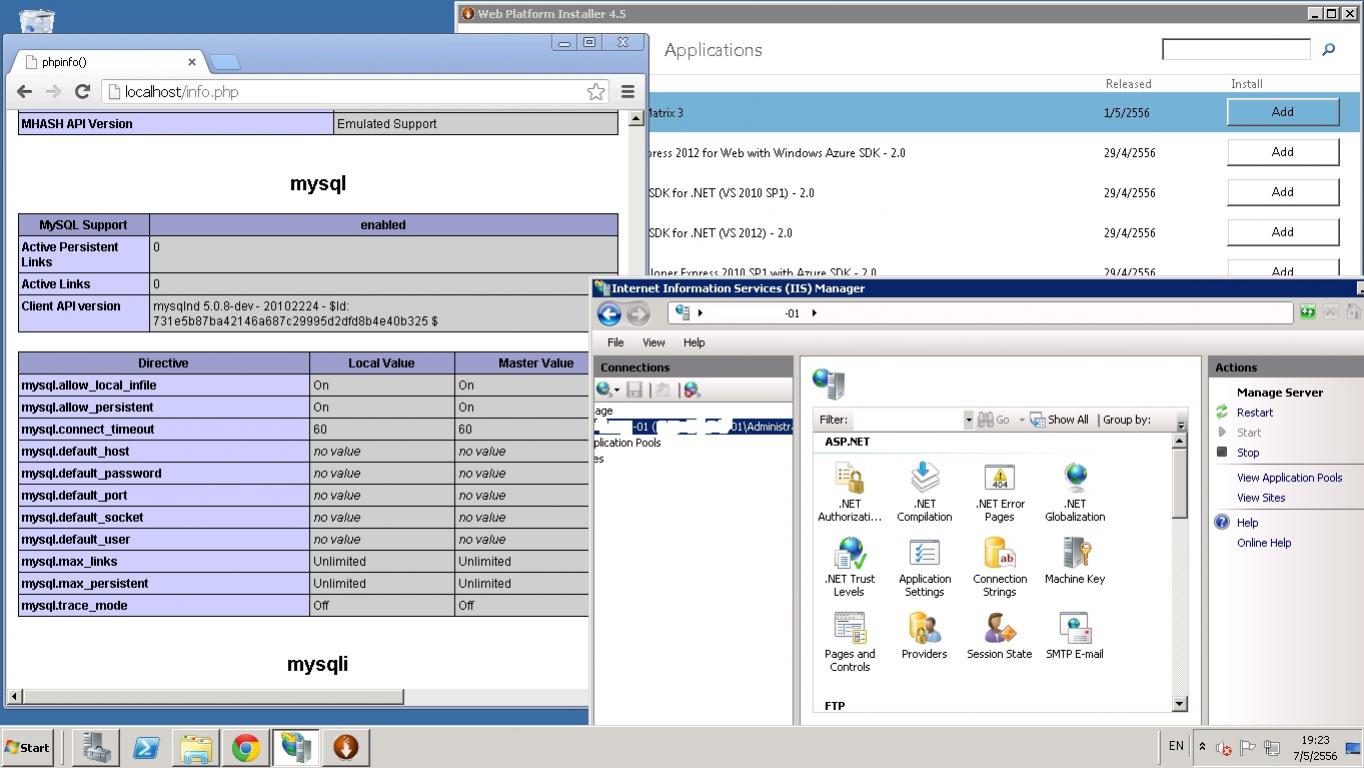Click View Sites link

1260,497
